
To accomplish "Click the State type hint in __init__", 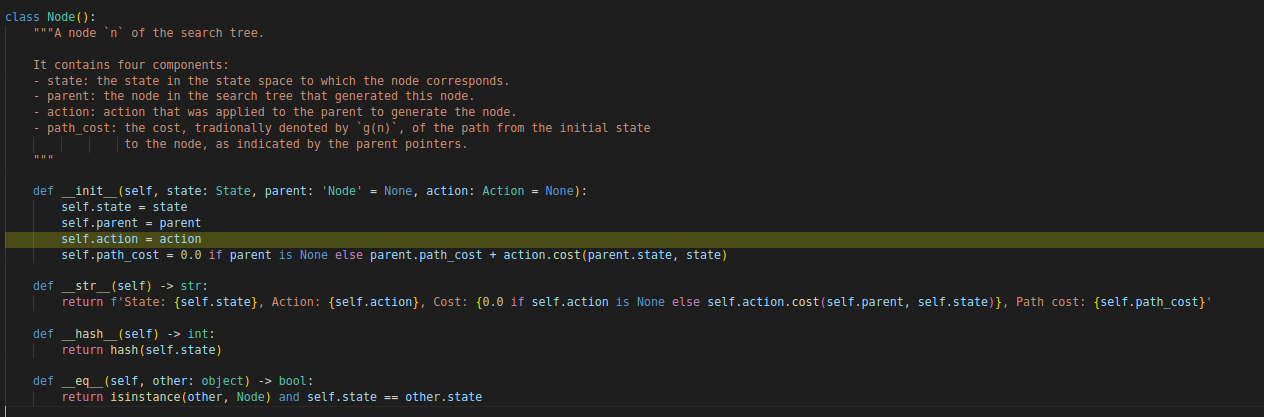I will 233,192.
